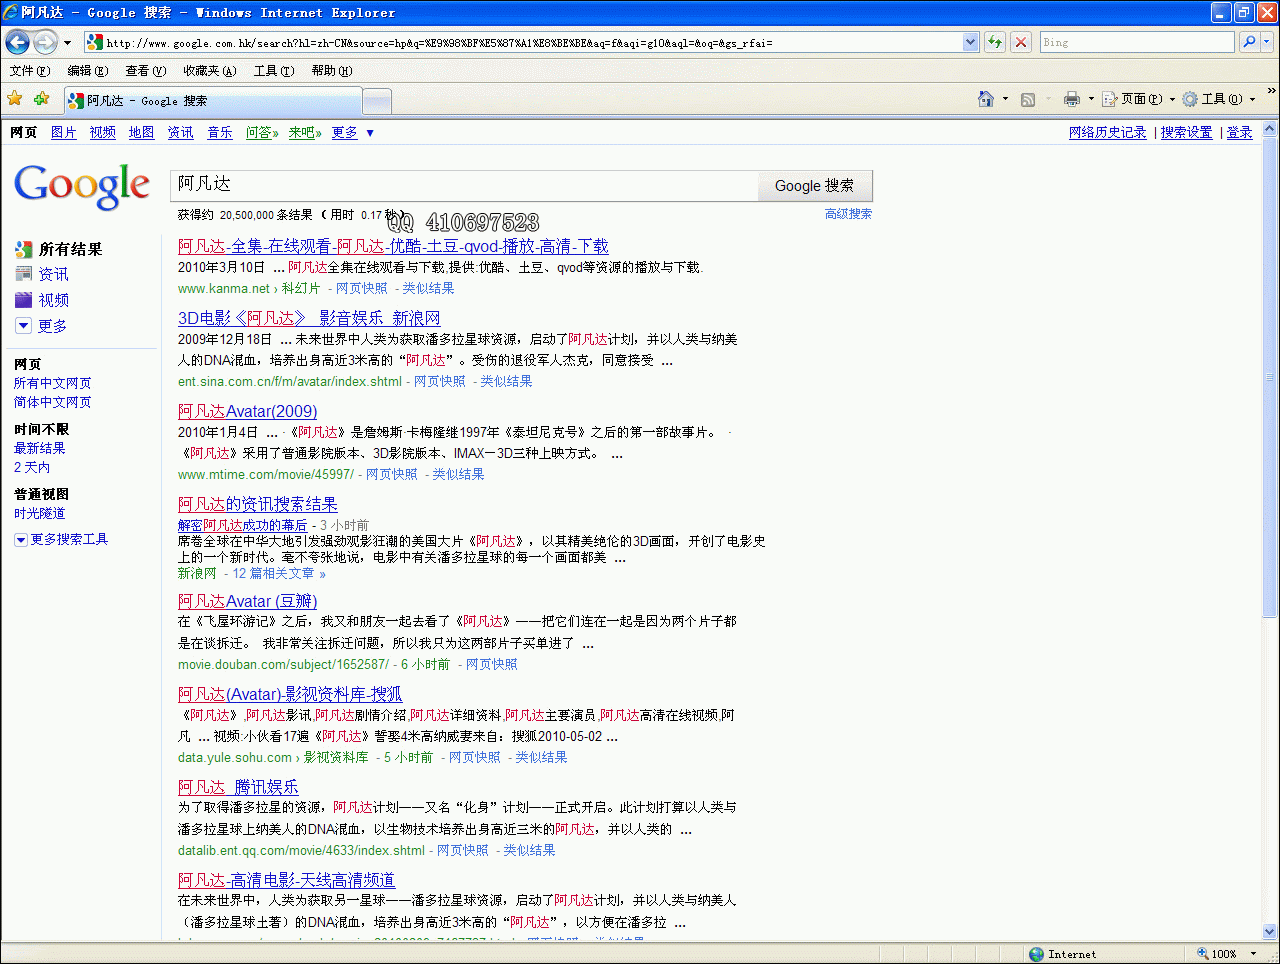Viewport: 1280px width, 964px height.
Task: Click the browser Back arrow button
Action: [x=18, y=42]
